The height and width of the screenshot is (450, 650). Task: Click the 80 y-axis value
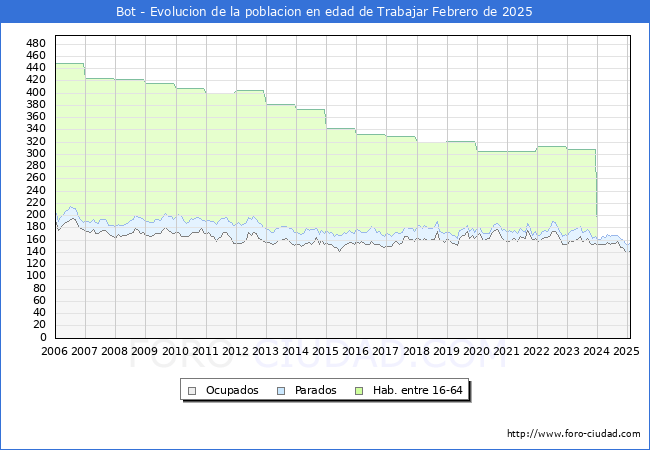pyautogui.click(x=39, y=288)
